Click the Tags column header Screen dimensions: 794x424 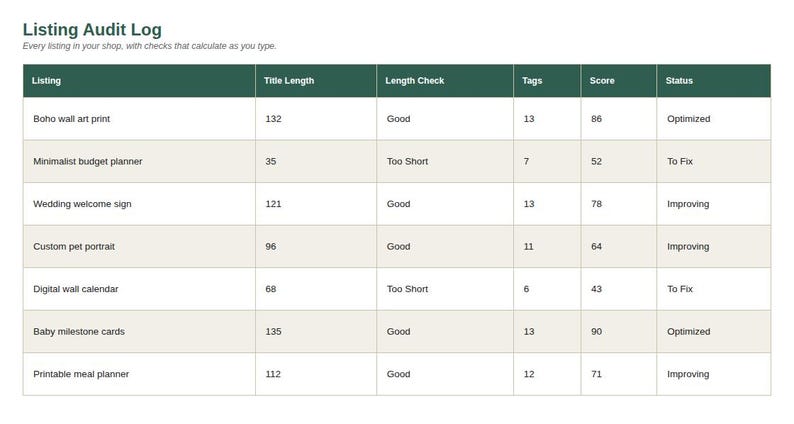547,81
